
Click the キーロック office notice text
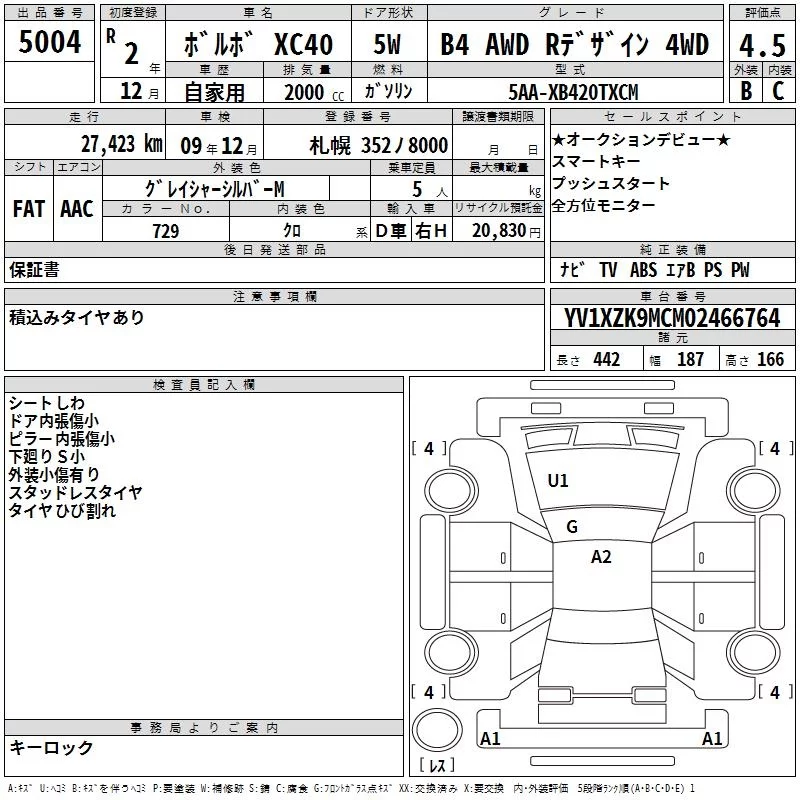tap(51, 747)
